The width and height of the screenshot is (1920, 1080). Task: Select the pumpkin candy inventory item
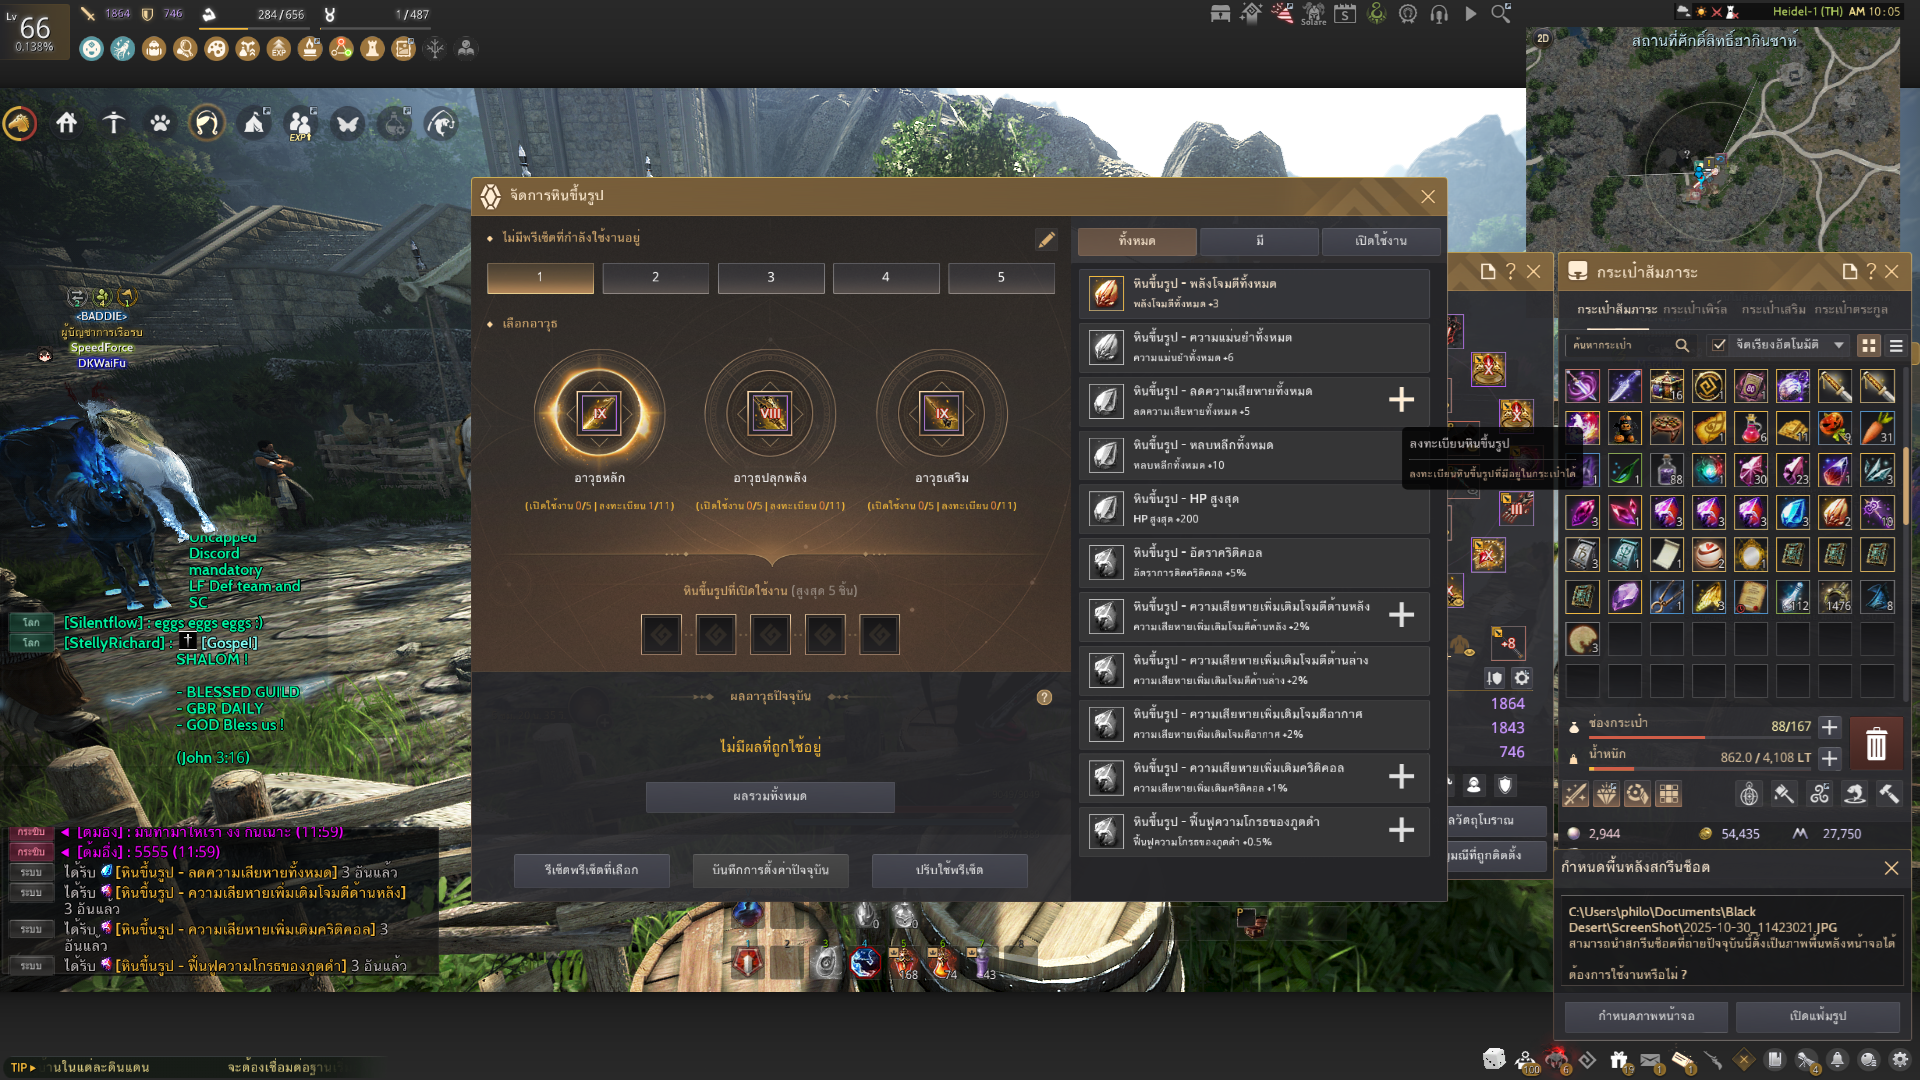[x=1834, y=428]
